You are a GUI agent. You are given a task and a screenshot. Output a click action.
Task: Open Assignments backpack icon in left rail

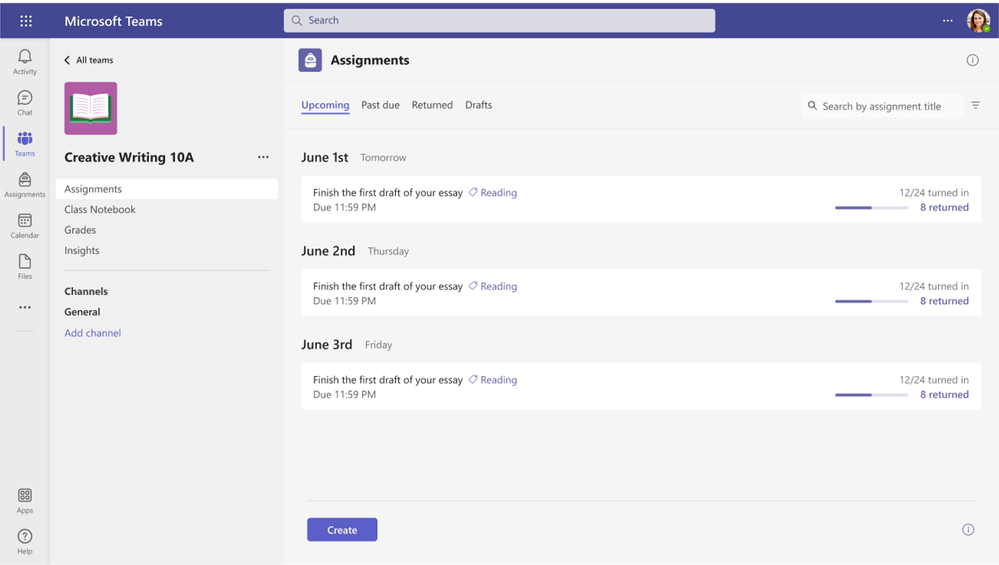[x=25, y=185]
